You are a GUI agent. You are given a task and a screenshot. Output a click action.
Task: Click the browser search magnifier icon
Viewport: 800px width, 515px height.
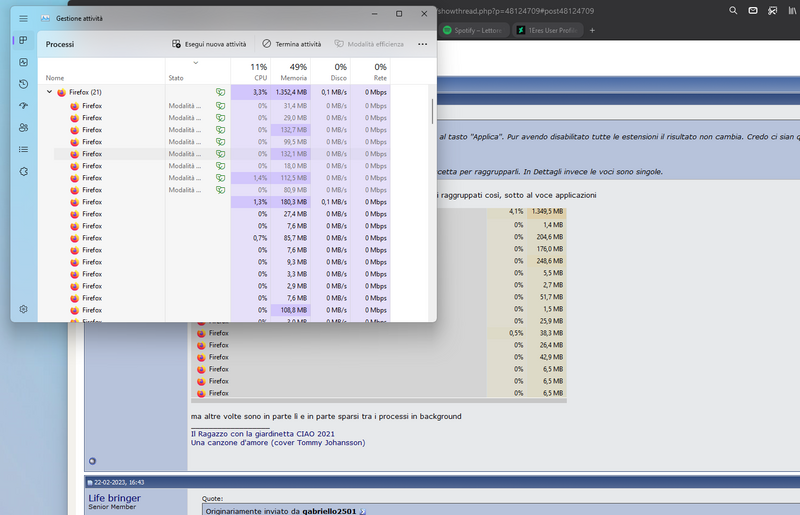(733, 10)
